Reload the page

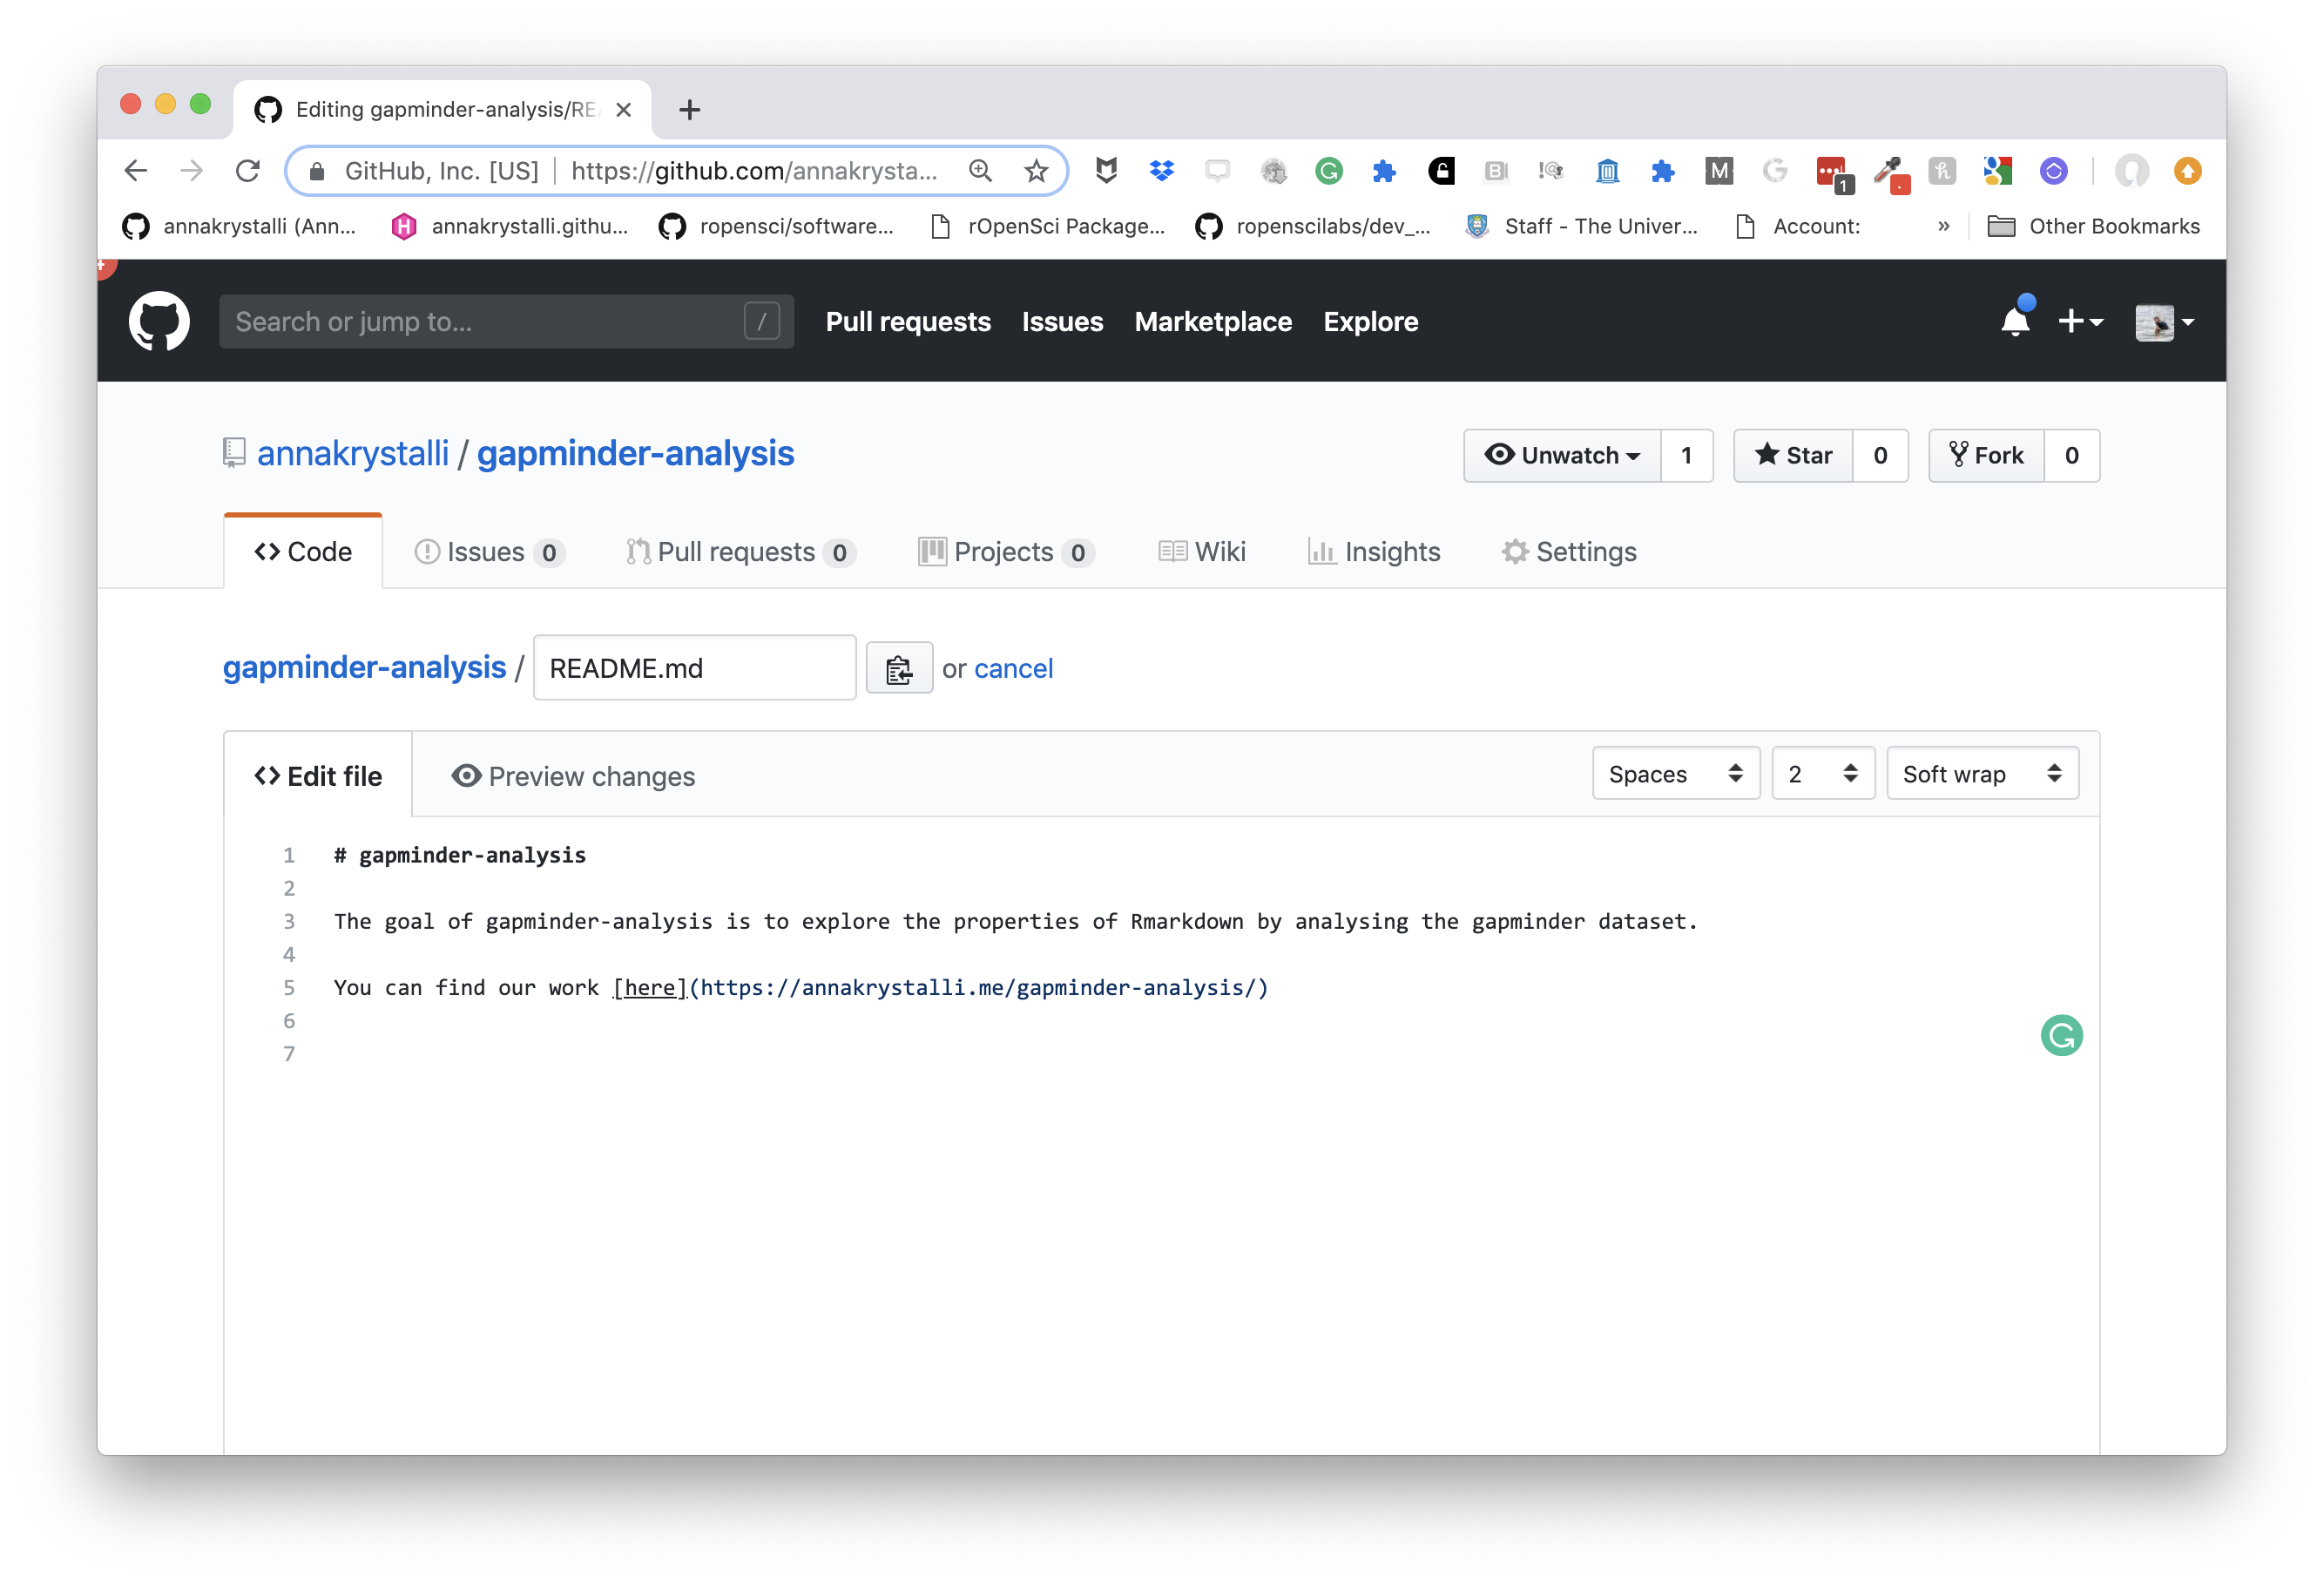[x=247, y=171]
